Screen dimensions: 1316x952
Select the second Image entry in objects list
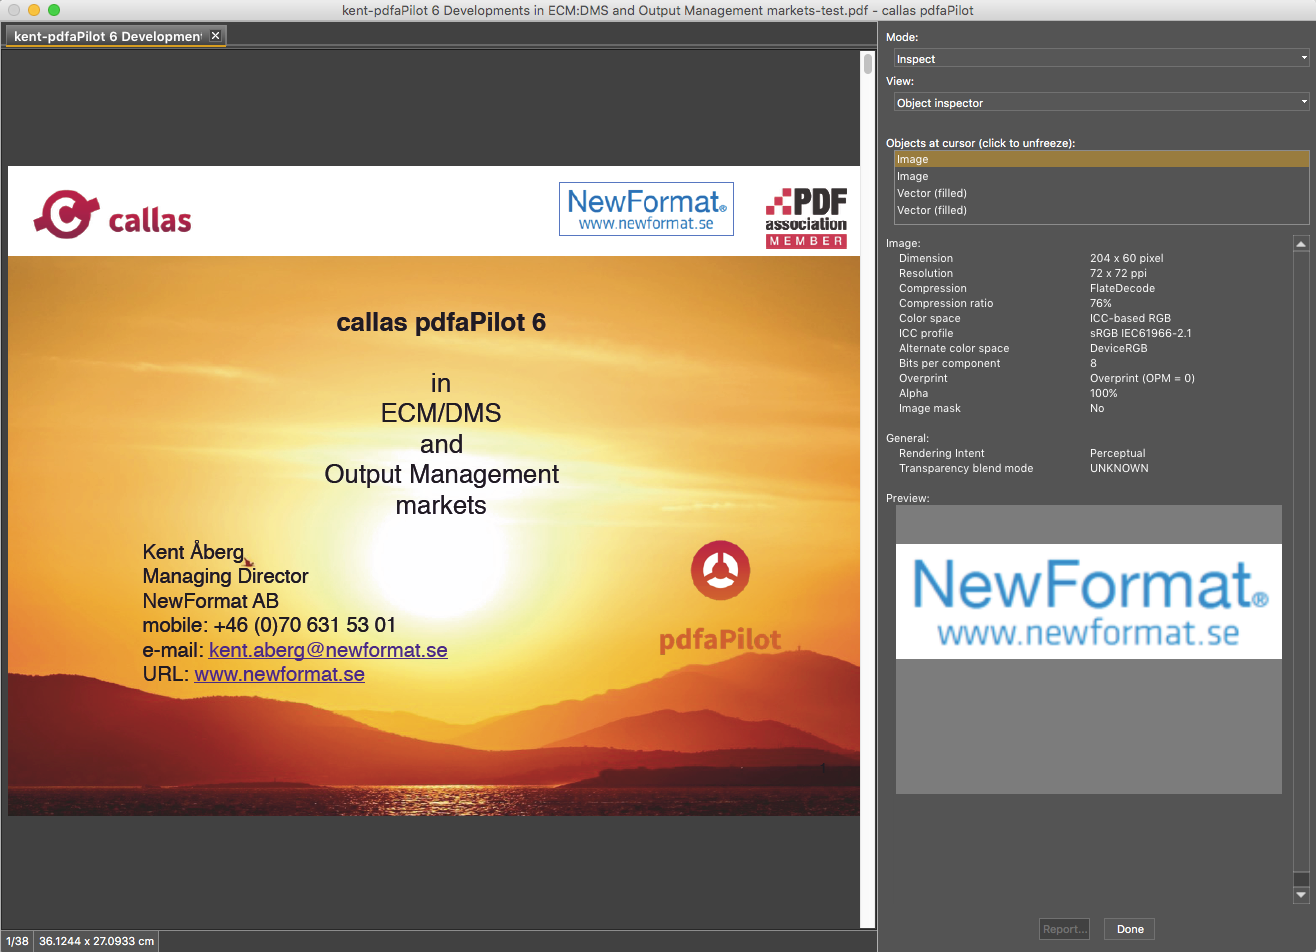pyautogui.click(x=1101, y=176)
